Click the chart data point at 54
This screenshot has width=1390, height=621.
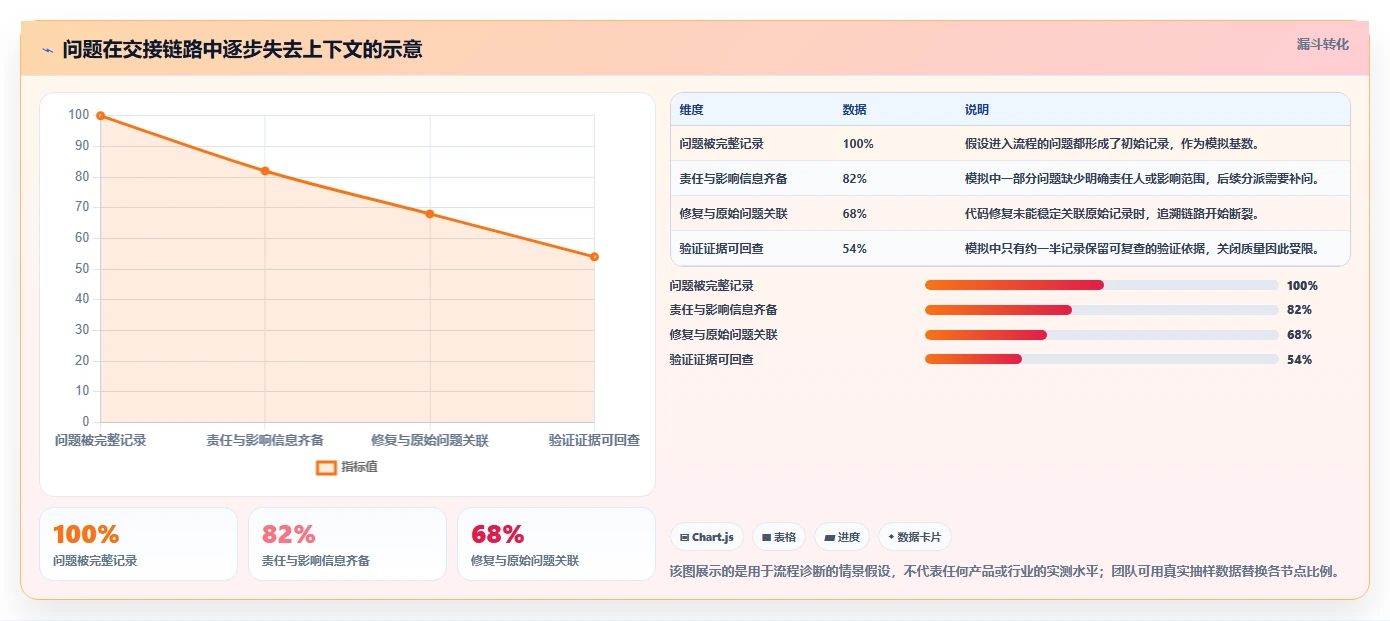pyautogui.click(x=594, y=257)
